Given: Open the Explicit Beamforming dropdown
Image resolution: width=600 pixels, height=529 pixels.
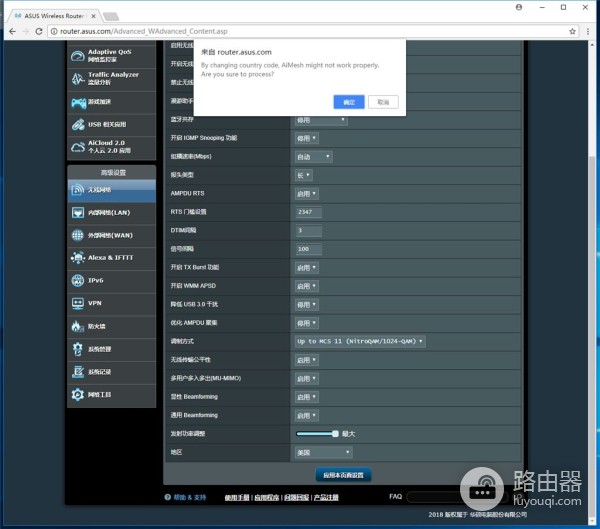Looking at the screenshot, I should [307, 397].
